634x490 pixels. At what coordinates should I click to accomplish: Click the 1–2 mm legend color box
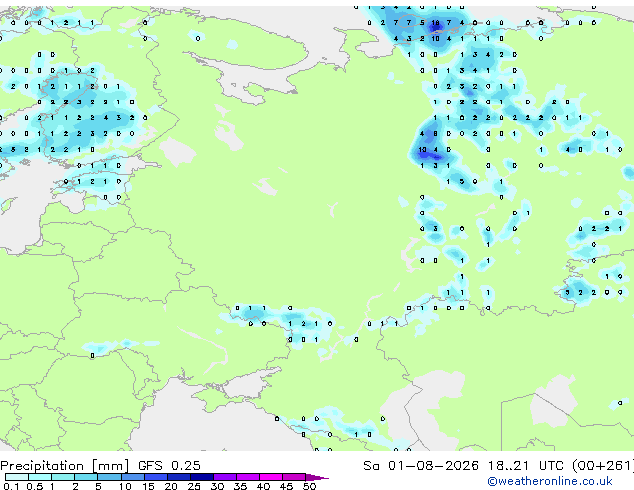coord(63,477)
